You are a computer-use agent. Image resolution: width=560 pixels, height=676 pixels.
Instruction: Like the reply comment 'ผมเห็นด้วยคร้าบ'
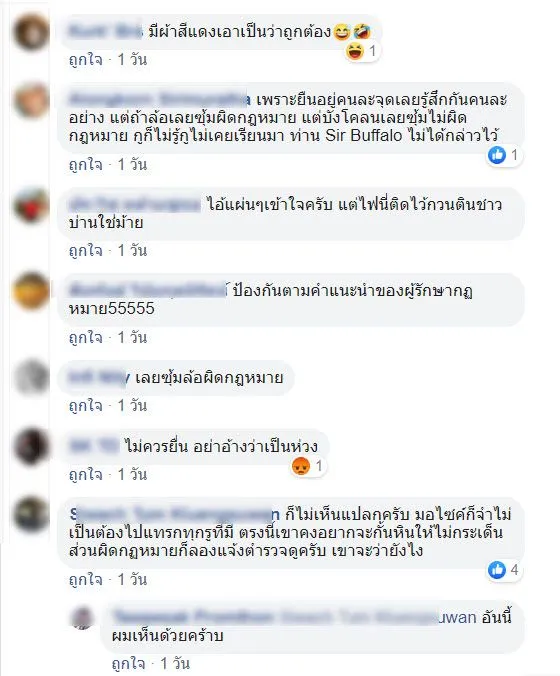click(x=128, y=663)
